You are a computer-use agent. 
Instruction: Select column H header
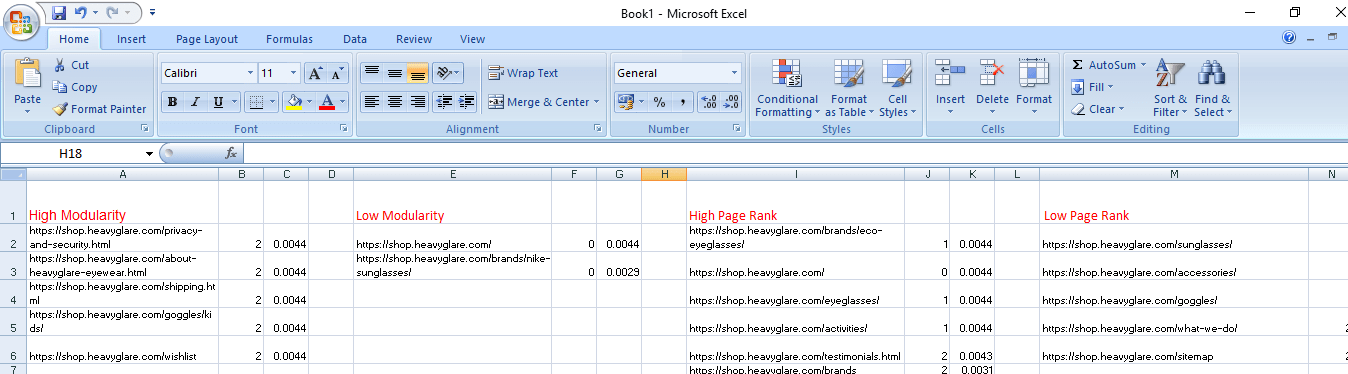(x=664, y=174)
